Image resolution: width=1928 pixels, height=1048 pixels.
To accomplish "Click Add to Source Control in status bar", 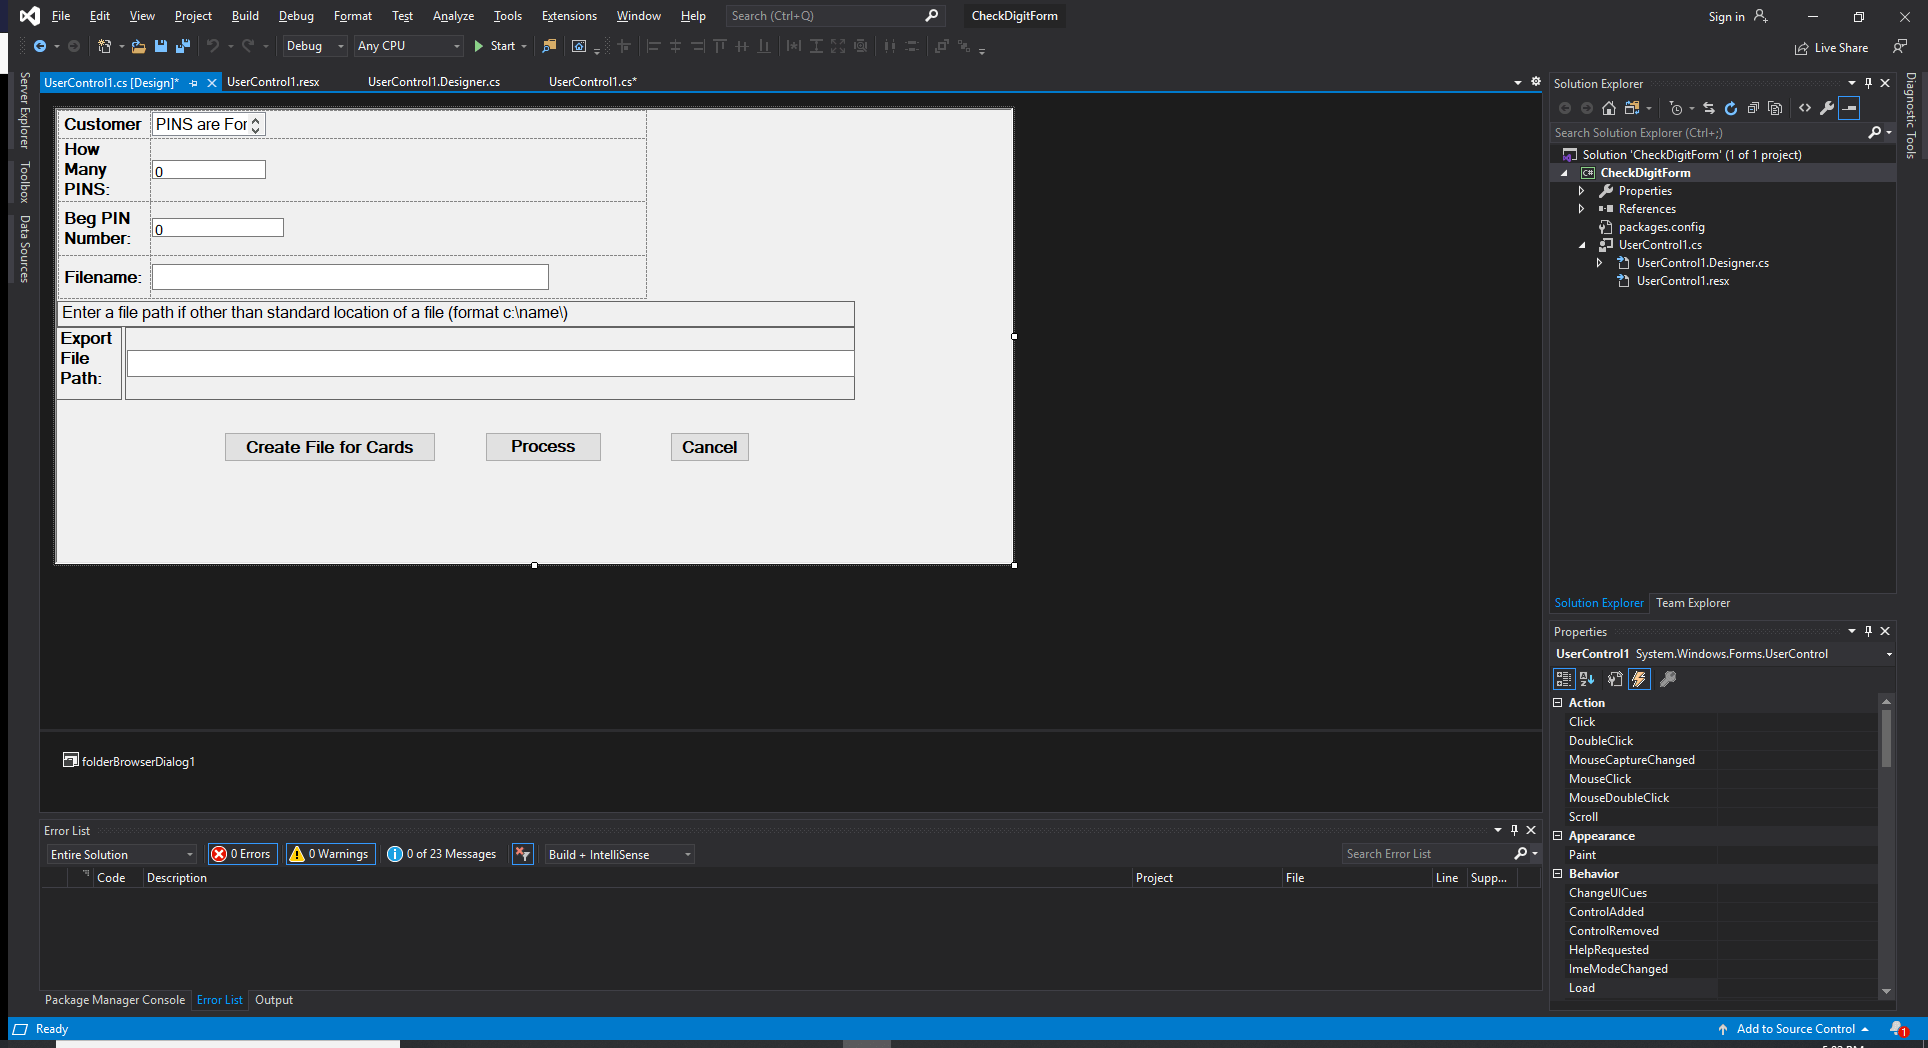I will (x=1797, y=1029).
